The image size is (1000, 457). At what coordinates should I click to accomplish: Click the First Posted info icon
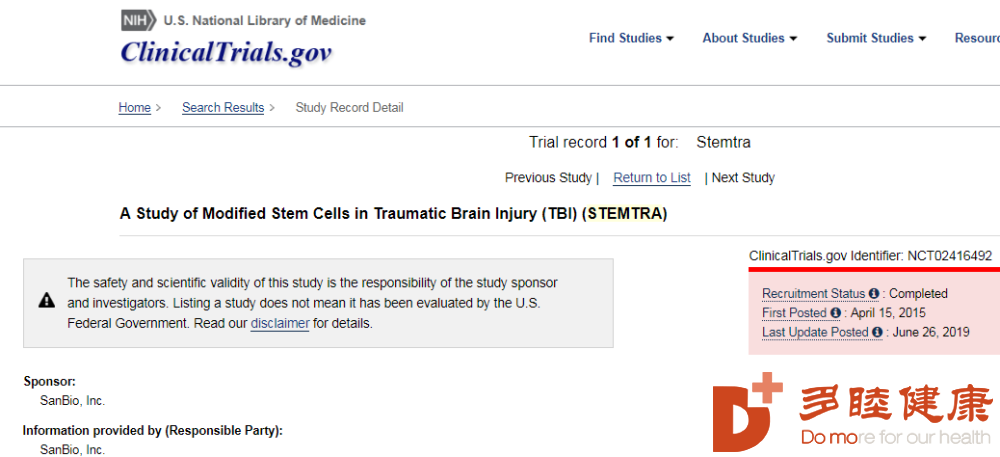point(835,313)
